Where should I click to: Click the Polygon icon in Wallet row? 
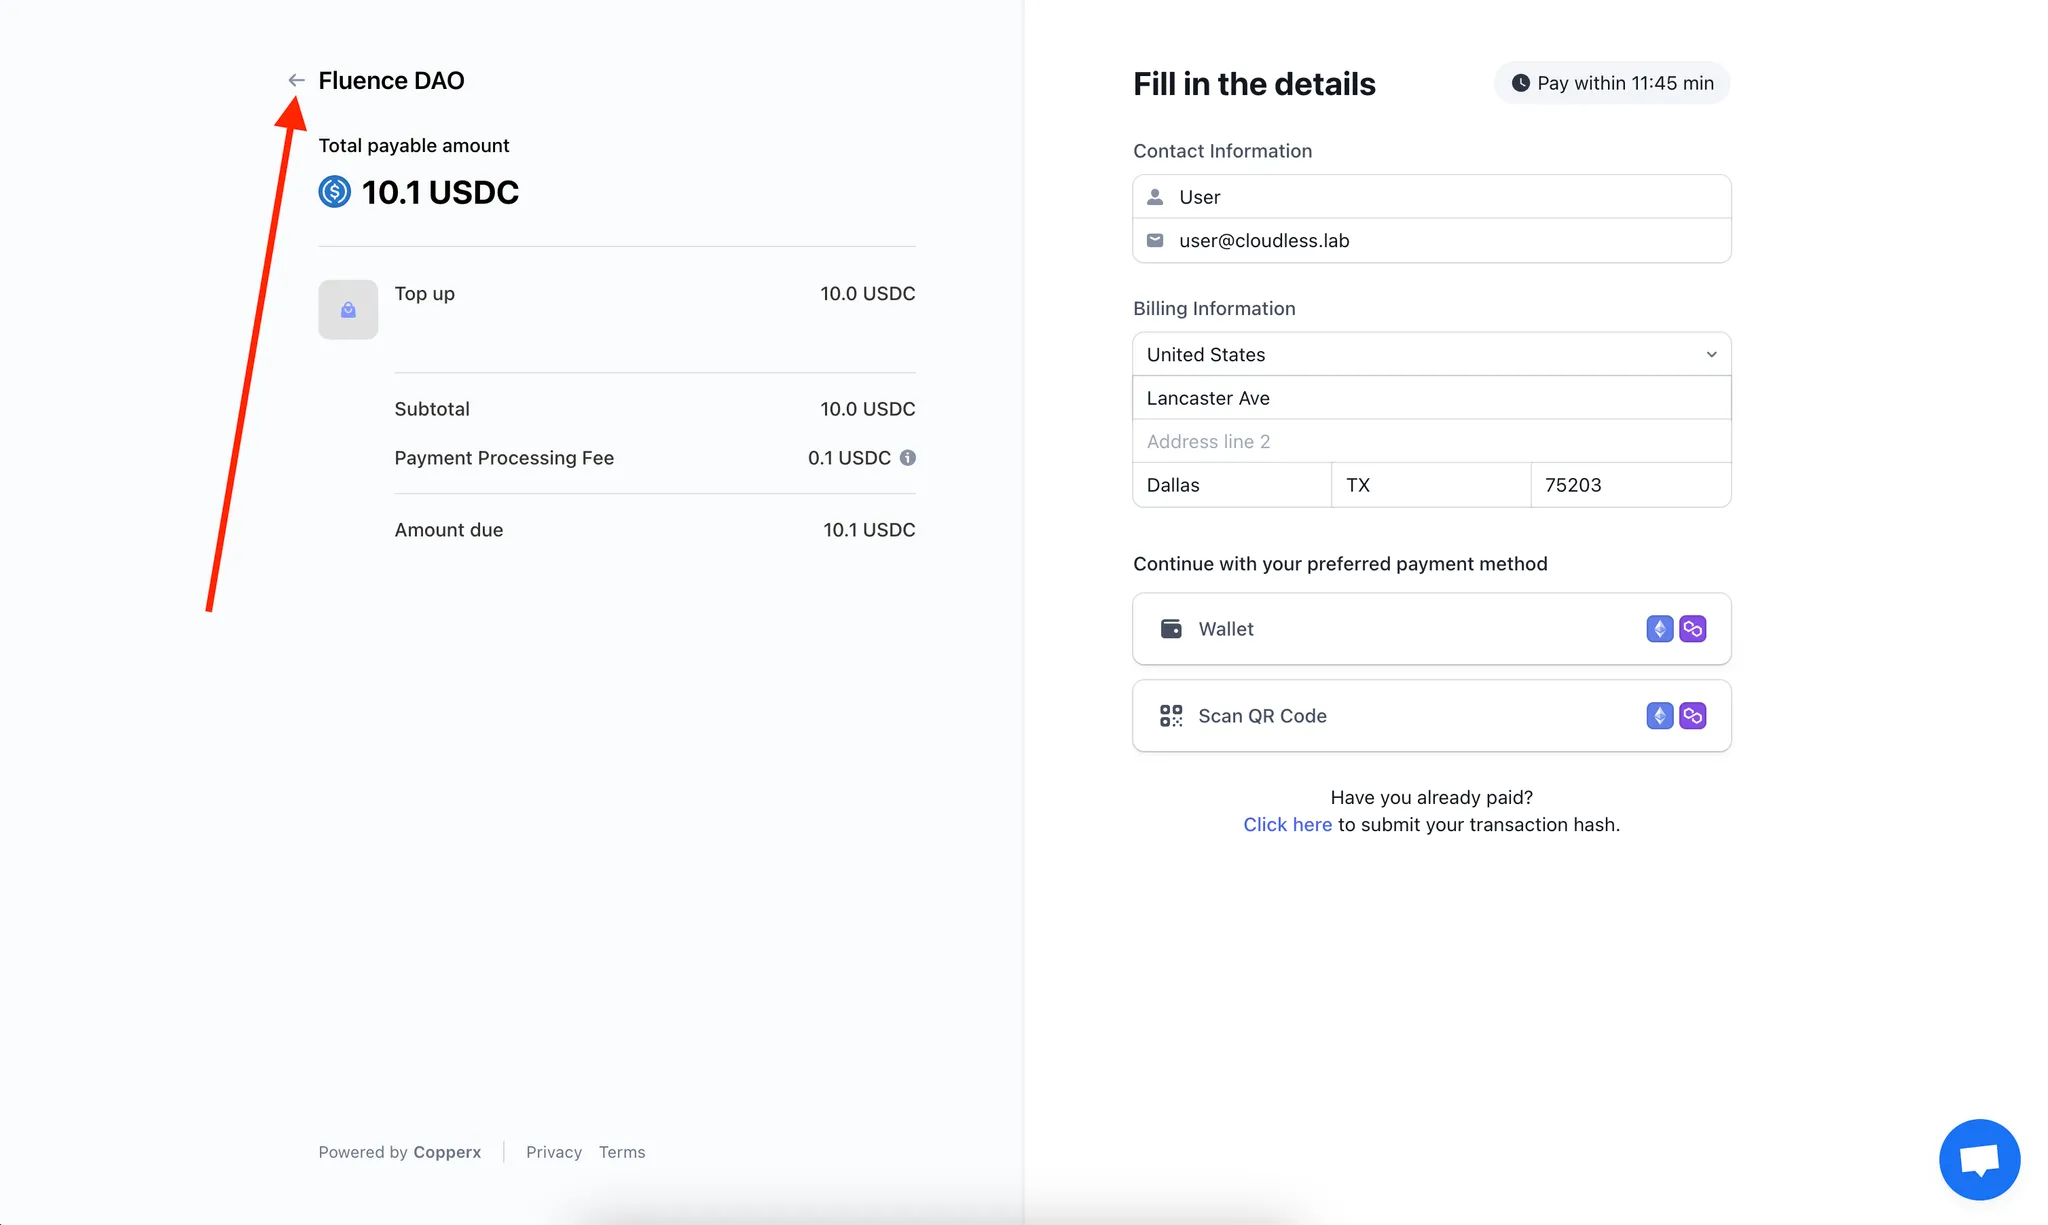(1693, 629)
